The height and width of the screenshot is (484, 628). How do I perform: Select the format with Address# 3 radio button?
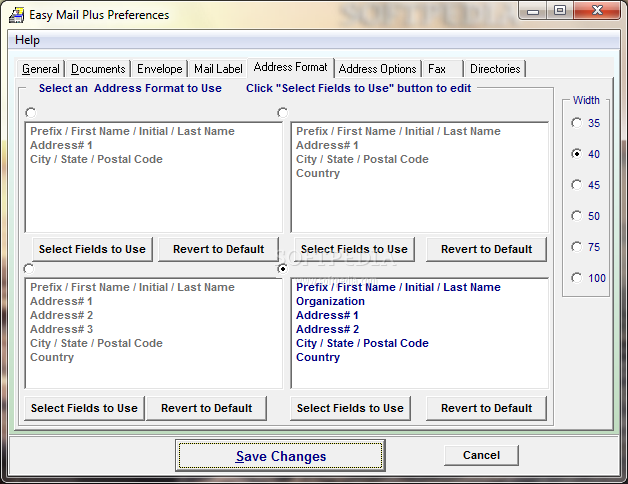point(29,269)
